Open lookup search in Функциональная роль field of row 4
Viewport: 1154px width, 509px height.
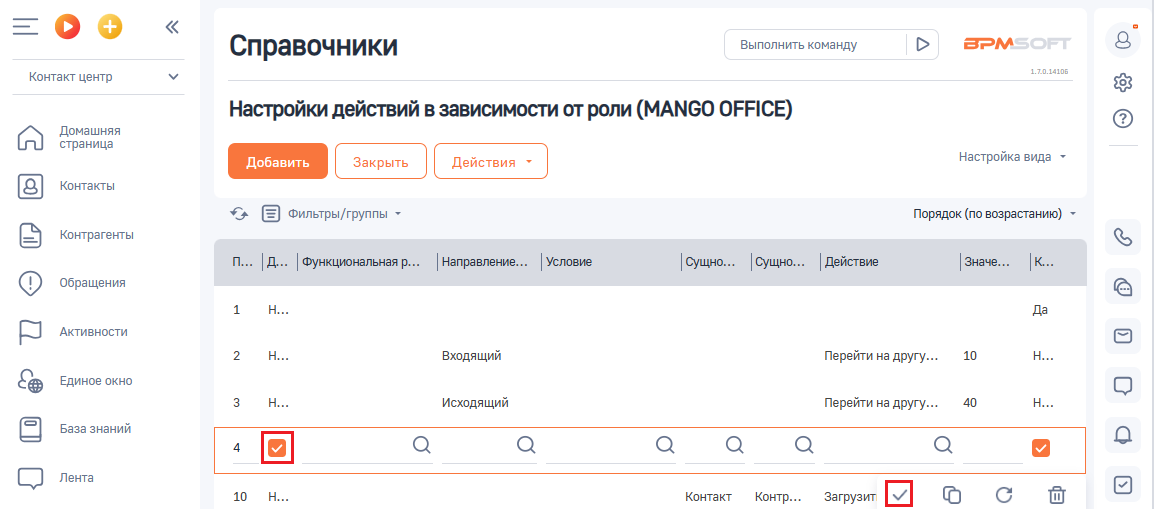pyautogui.click(x=422, y=444)
